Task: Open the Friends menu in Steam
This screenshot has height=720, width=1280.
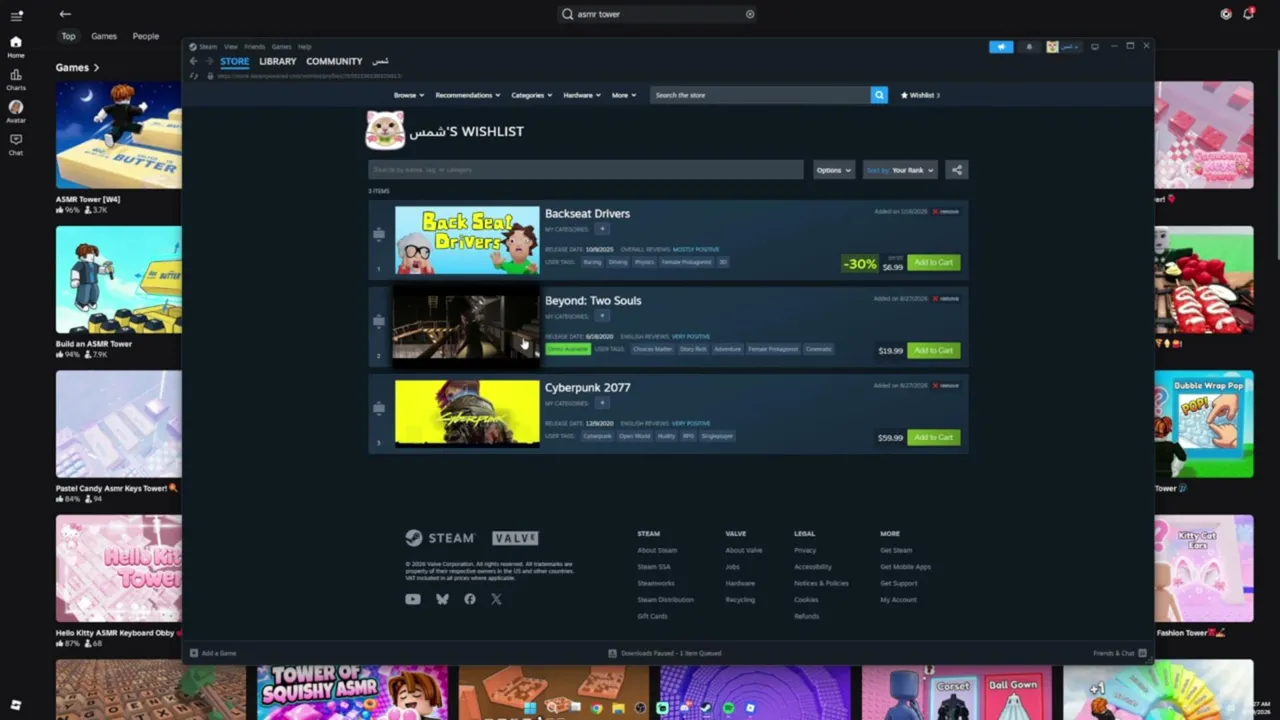Action: tap(255, 47)
